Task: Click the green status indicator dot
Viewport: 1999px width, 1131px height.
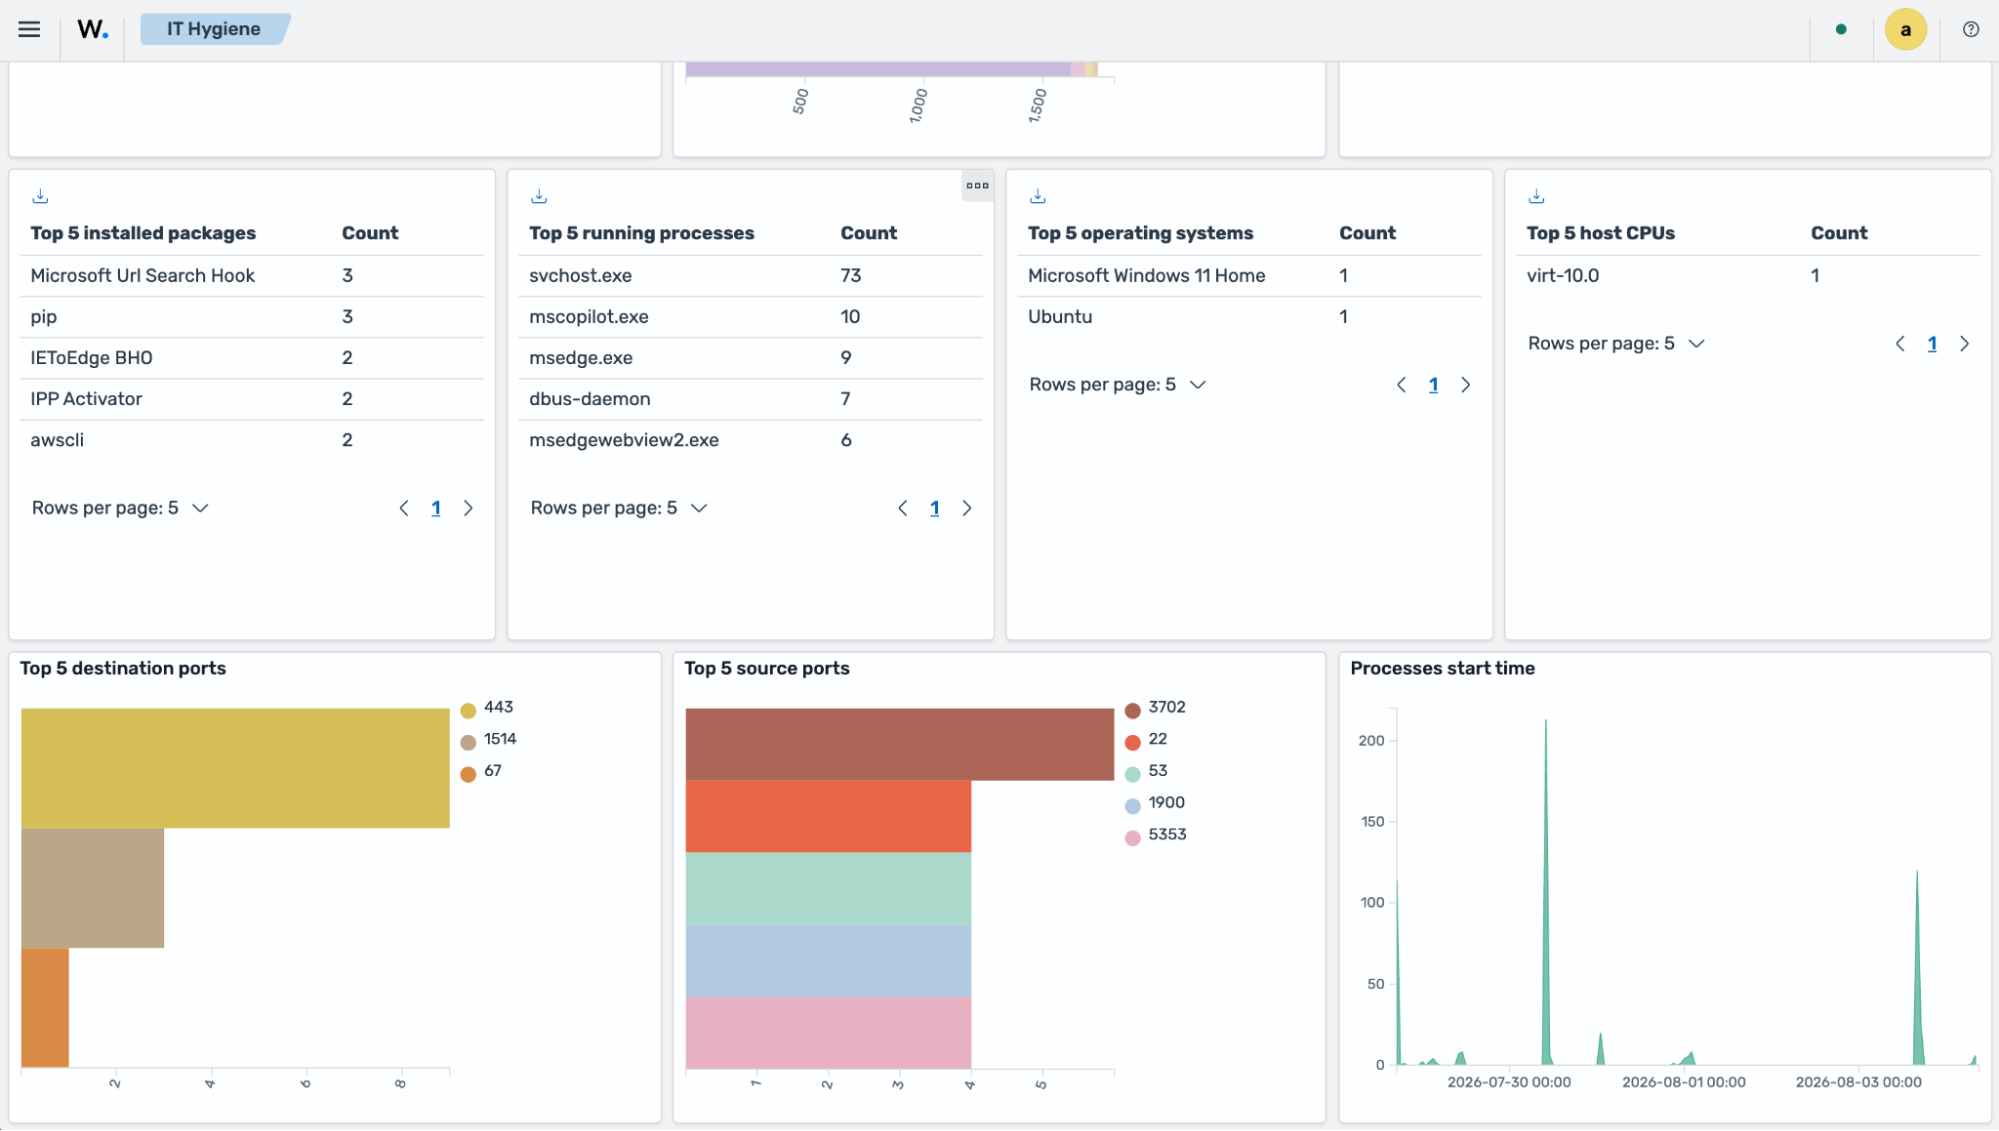Action: (x=1841, y=29)
